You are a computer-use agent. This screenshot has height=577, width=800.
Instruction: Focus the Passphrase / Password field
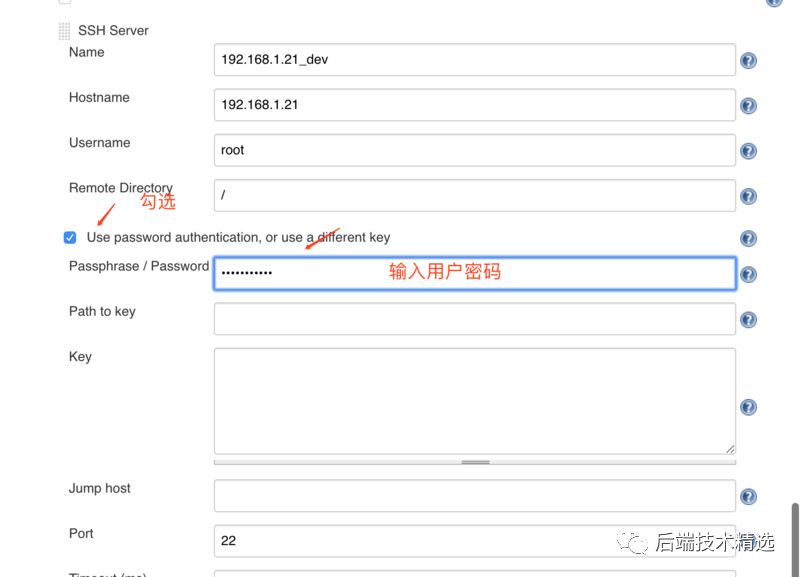pyautogui.click(x=474, y=273)
